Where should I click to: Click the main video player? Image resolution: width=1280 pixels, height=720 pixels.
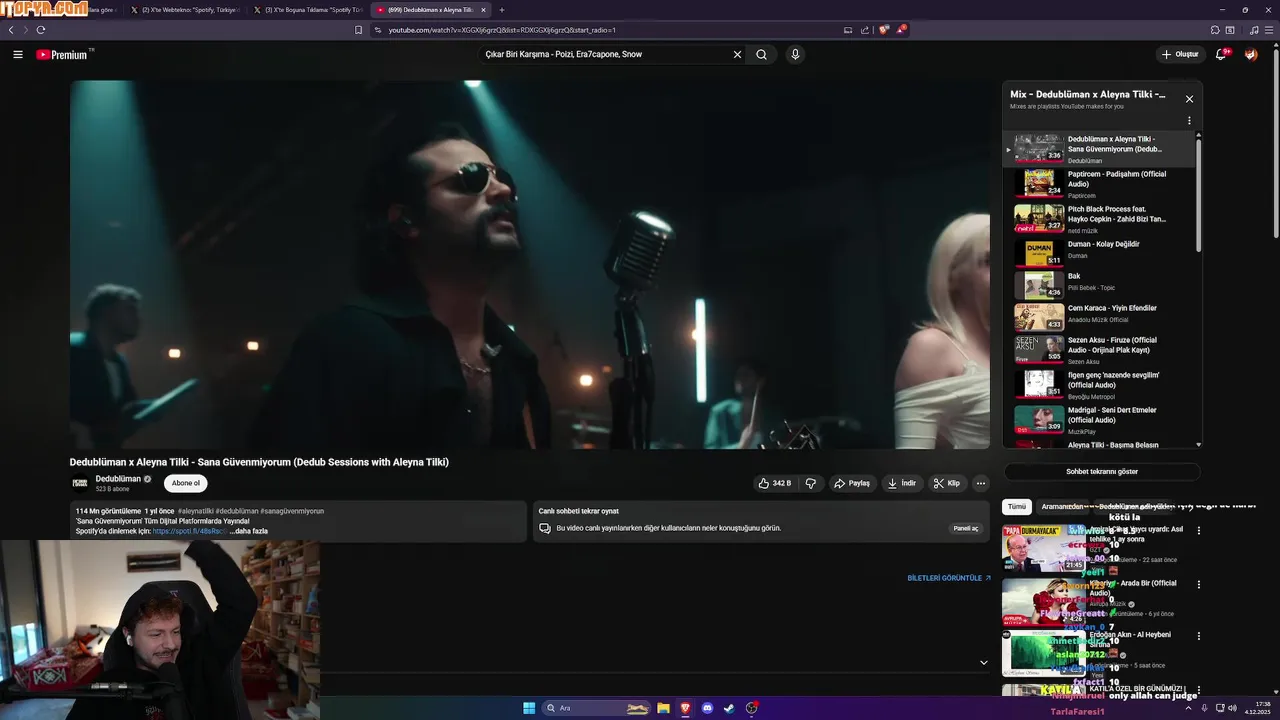pos(530,264)
